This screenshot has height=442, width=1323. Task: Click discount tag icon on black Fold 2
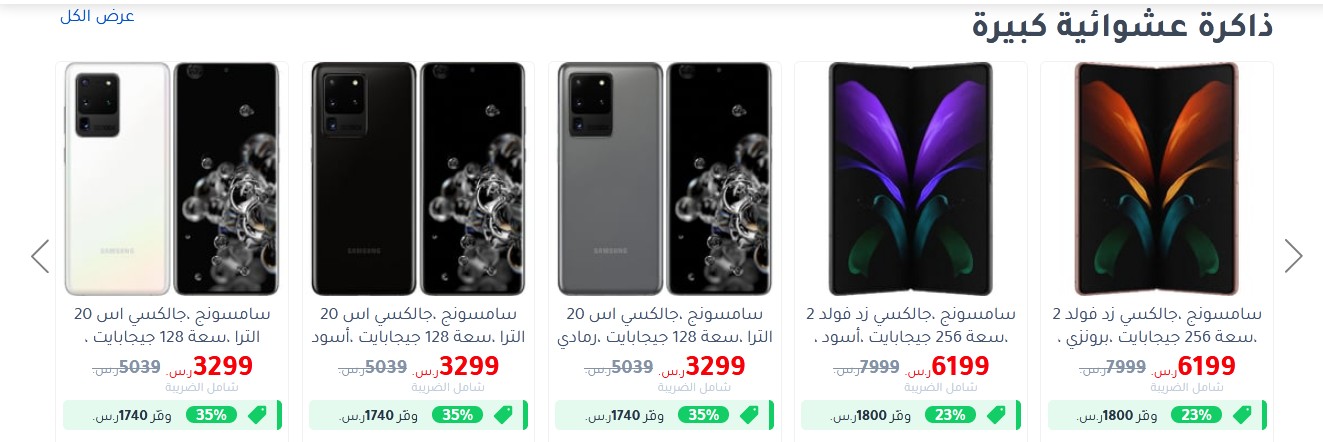(996, 414)
